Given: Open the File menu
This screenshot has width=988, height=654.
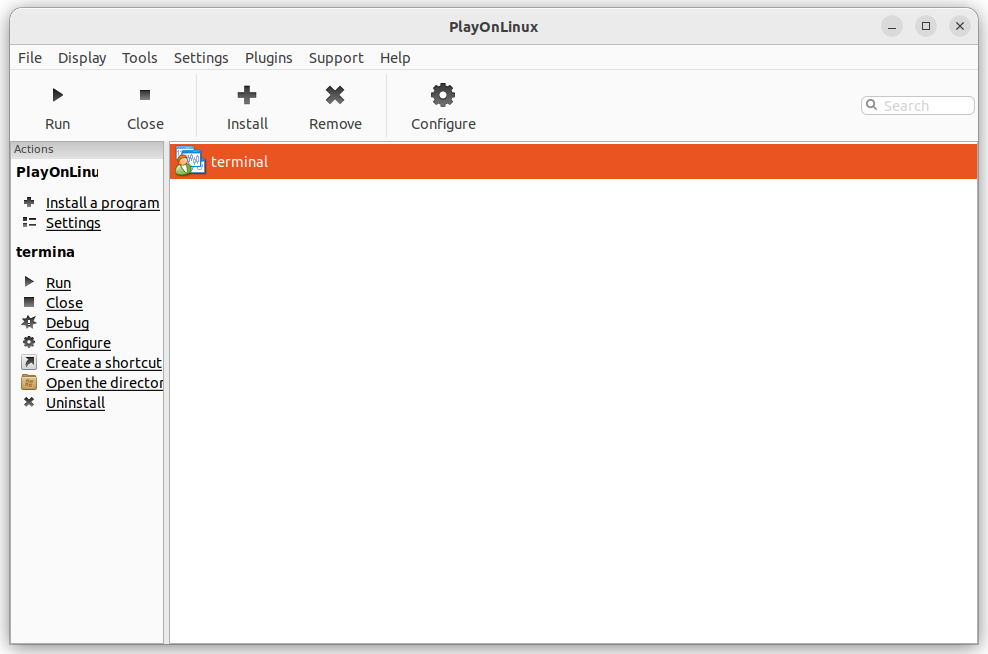Looking at the screenshot, I should [x=30, y=58].
